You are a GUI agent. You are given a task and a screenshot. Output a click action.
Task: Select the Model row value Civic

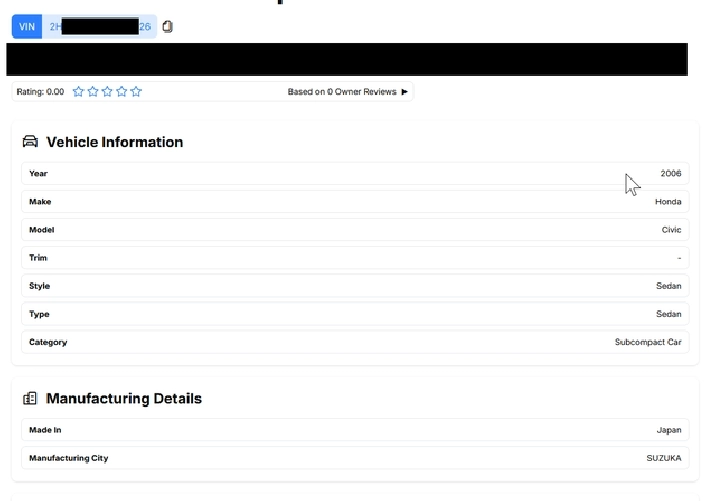[x=671, y=230]
